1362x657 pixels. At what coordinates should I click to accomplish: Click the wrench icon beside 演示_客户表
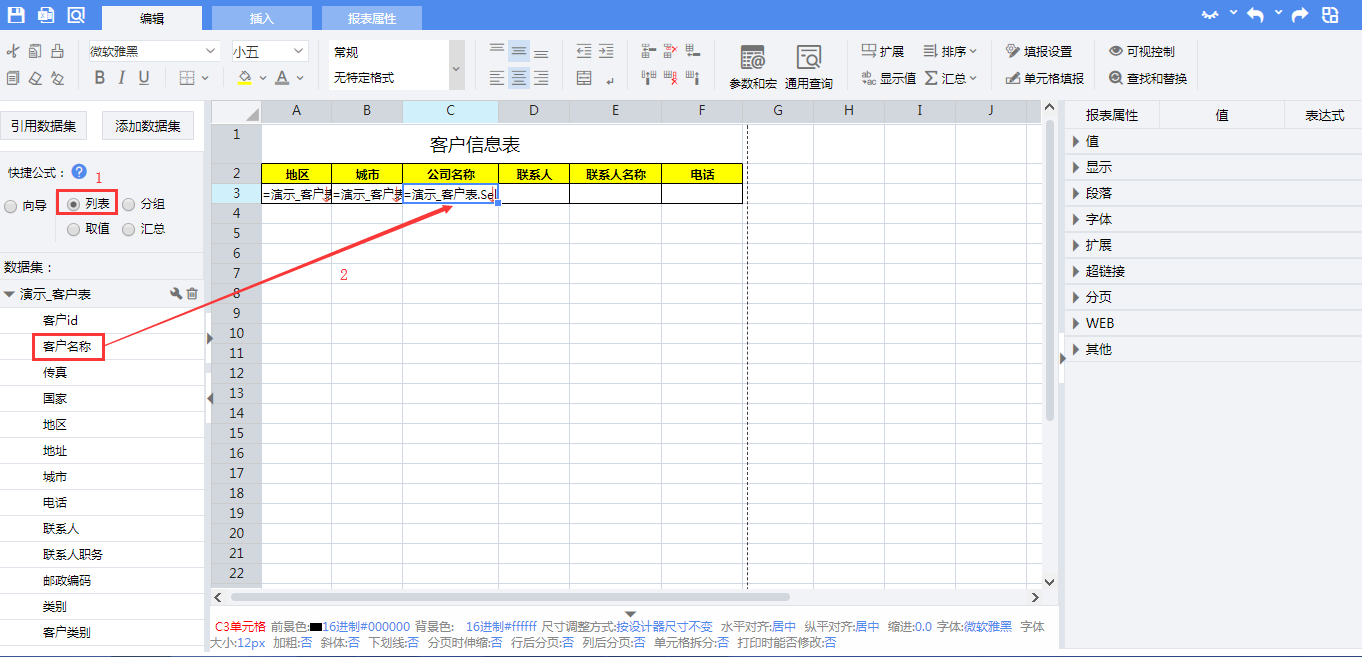176,294
